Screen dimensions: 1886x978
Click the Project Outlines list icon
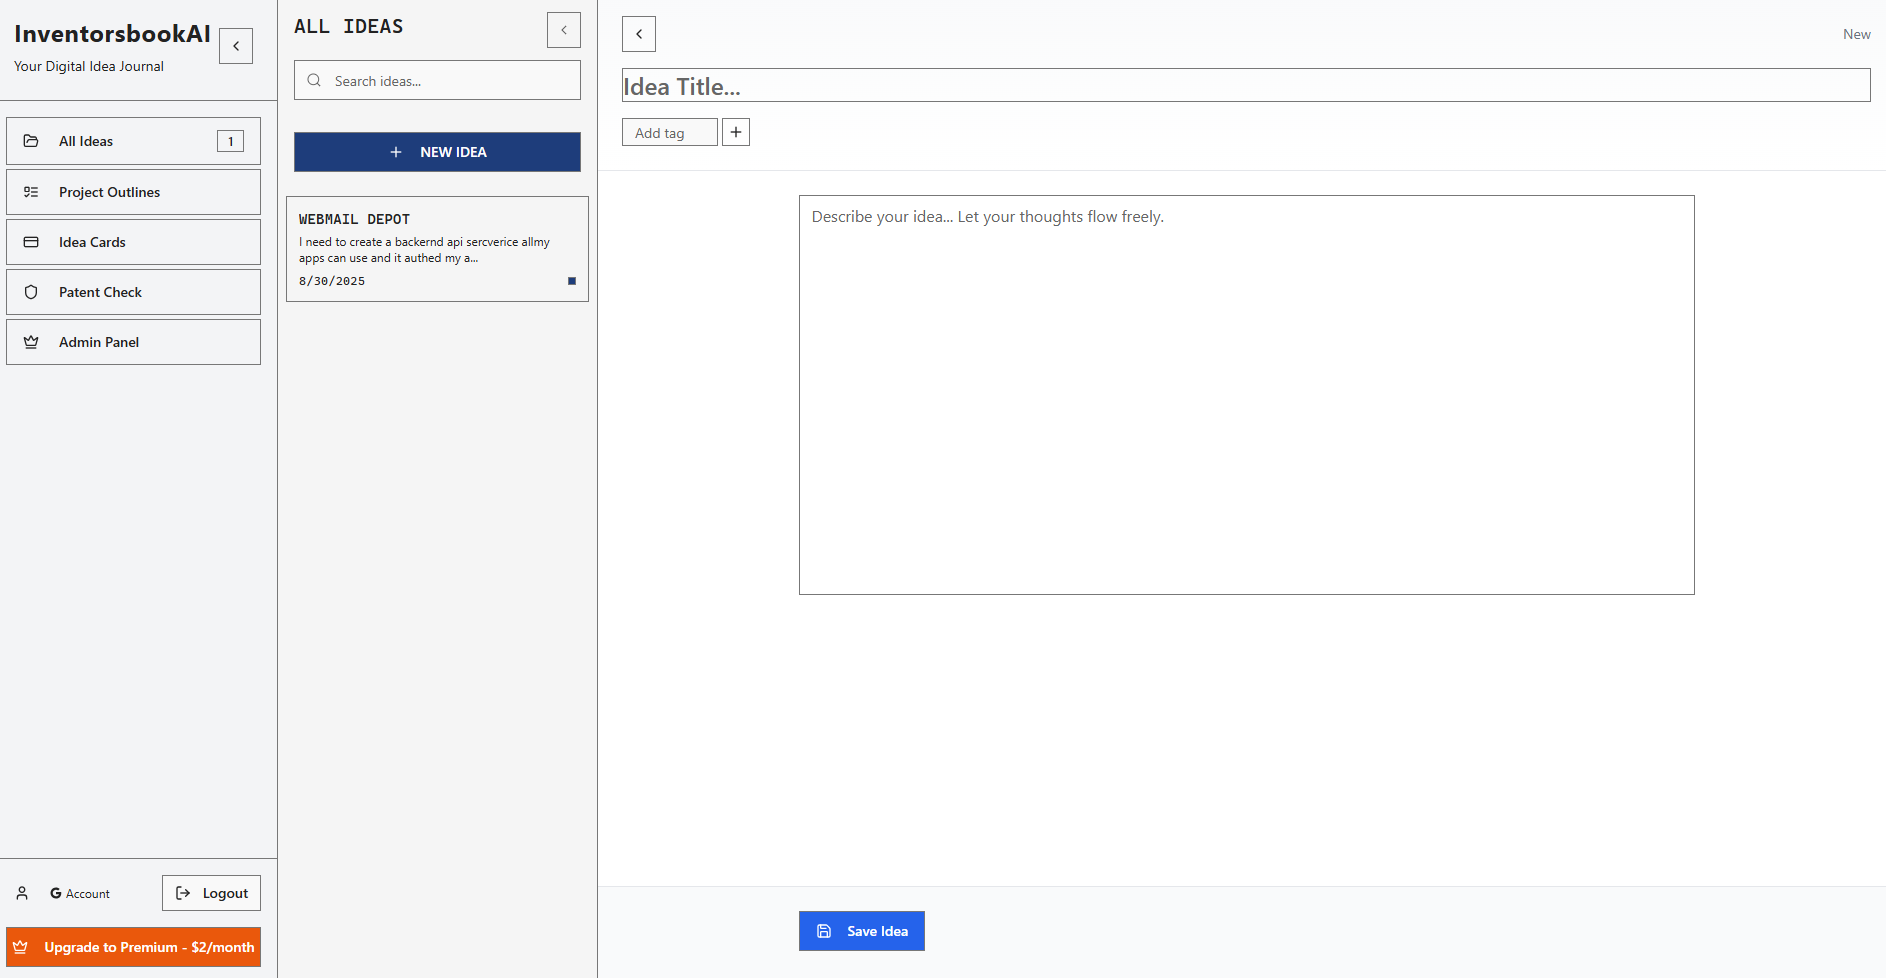coord(31,192)
